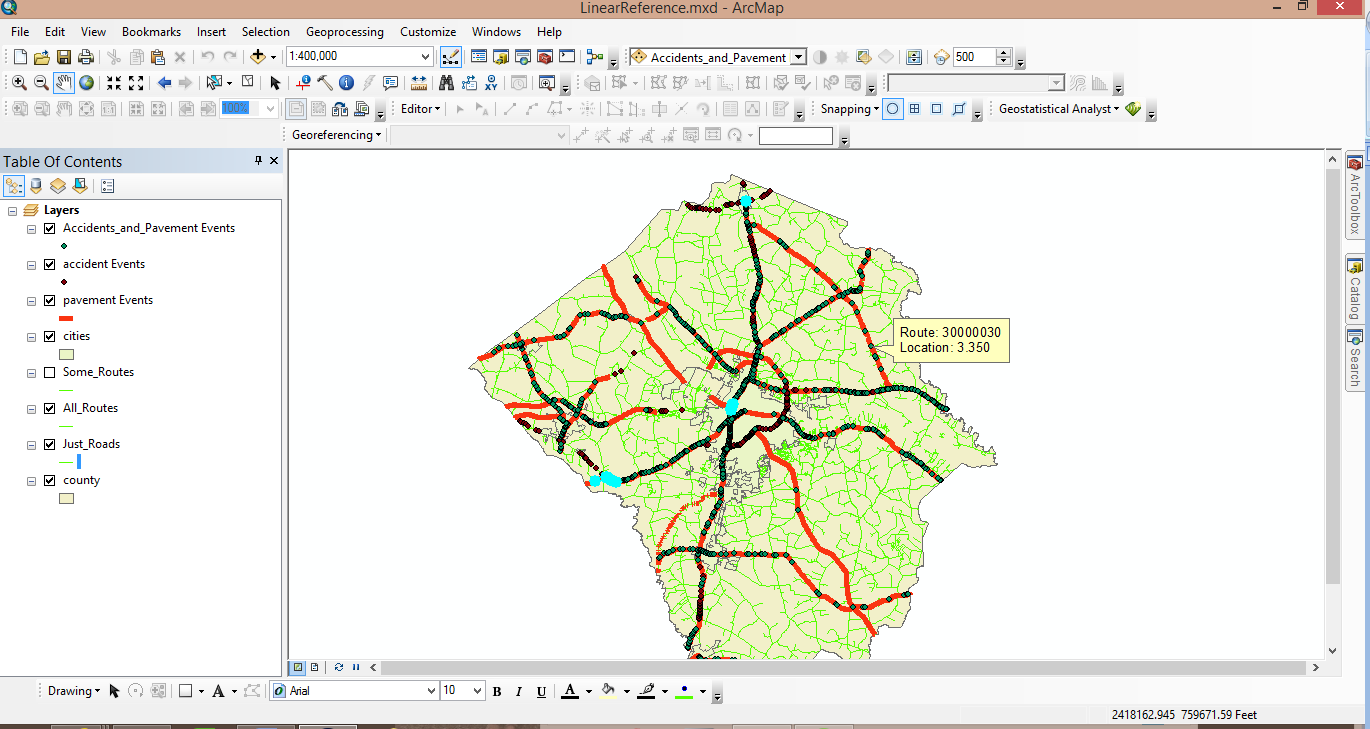This screenshot has height=729, width=1370.
Task: Click the county layer fill color swatch
Action: [66, 498]
